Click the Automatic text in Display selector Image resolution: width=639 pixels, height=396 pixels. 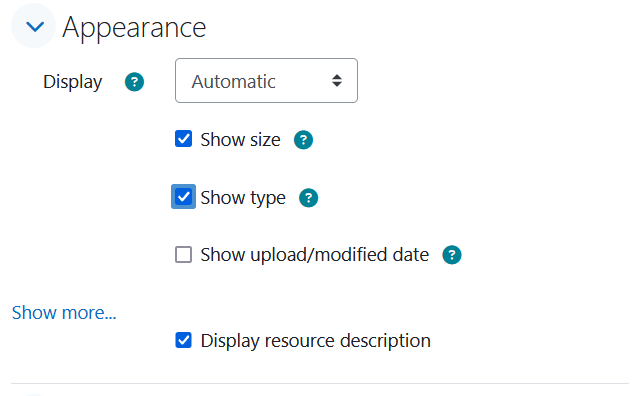click(234, 81)
